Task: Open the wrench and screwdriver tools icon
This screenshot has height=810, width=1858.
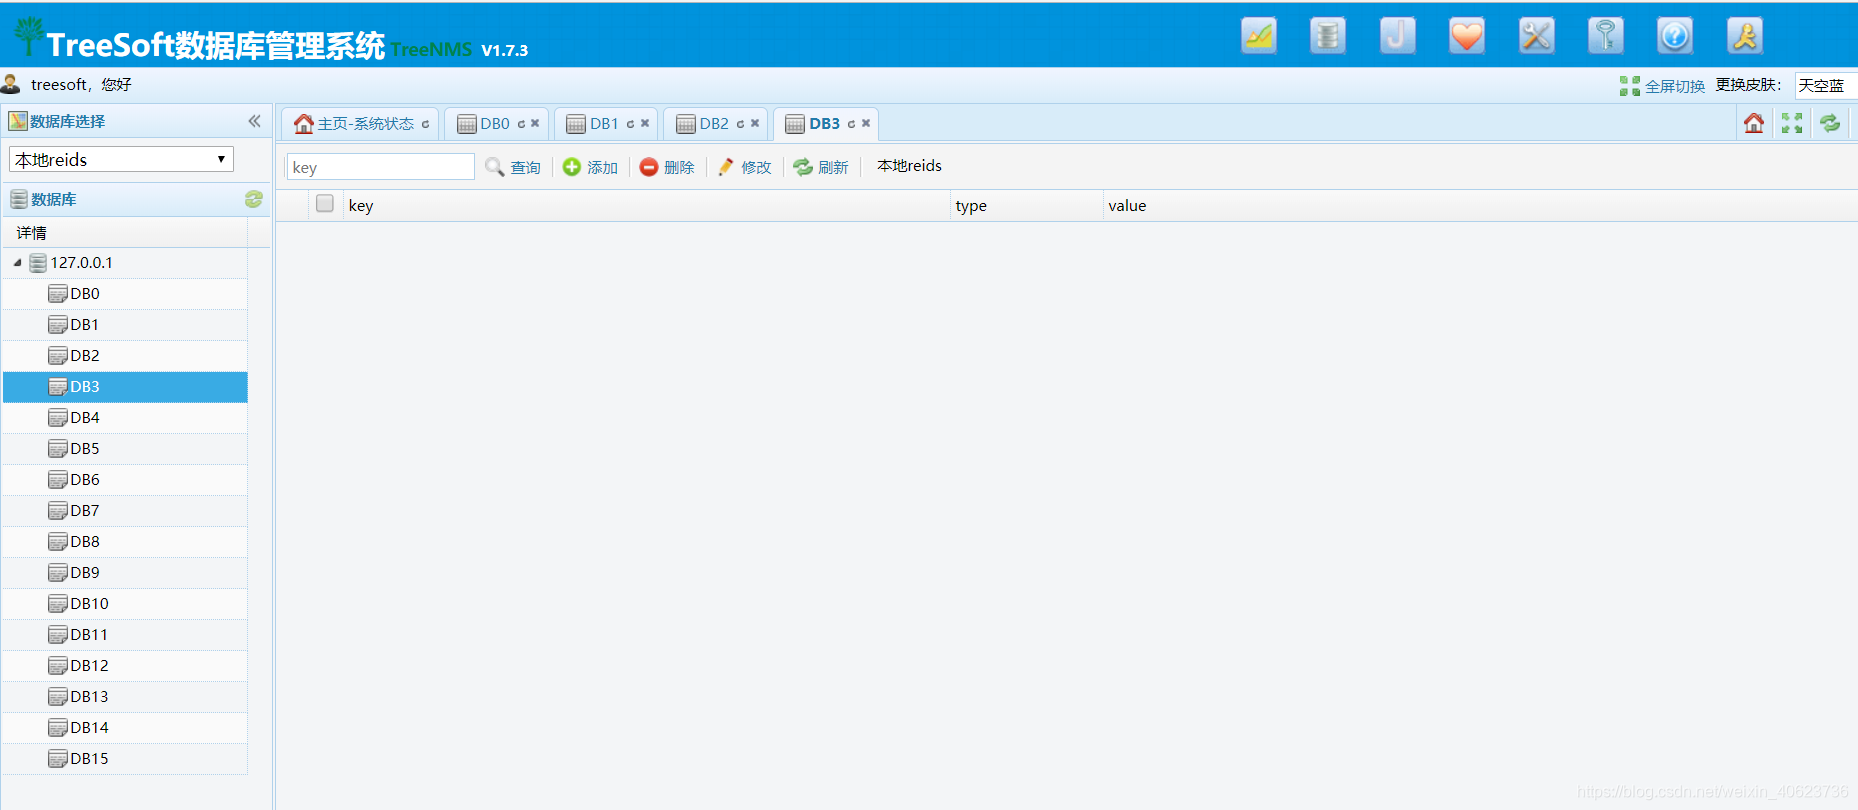Action: 1536,36
